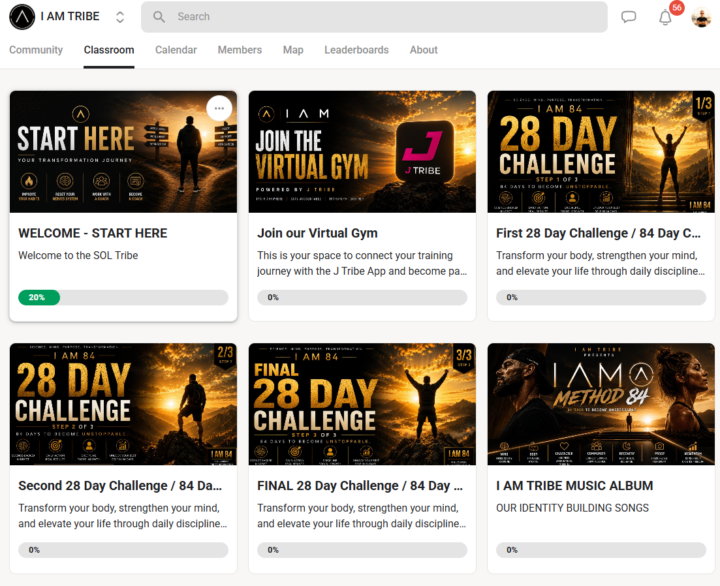The height and width of the screenshot is (586, 720).
Task: Expand the I AM TRIBE group switcher
Action: [x=120, y=17]
